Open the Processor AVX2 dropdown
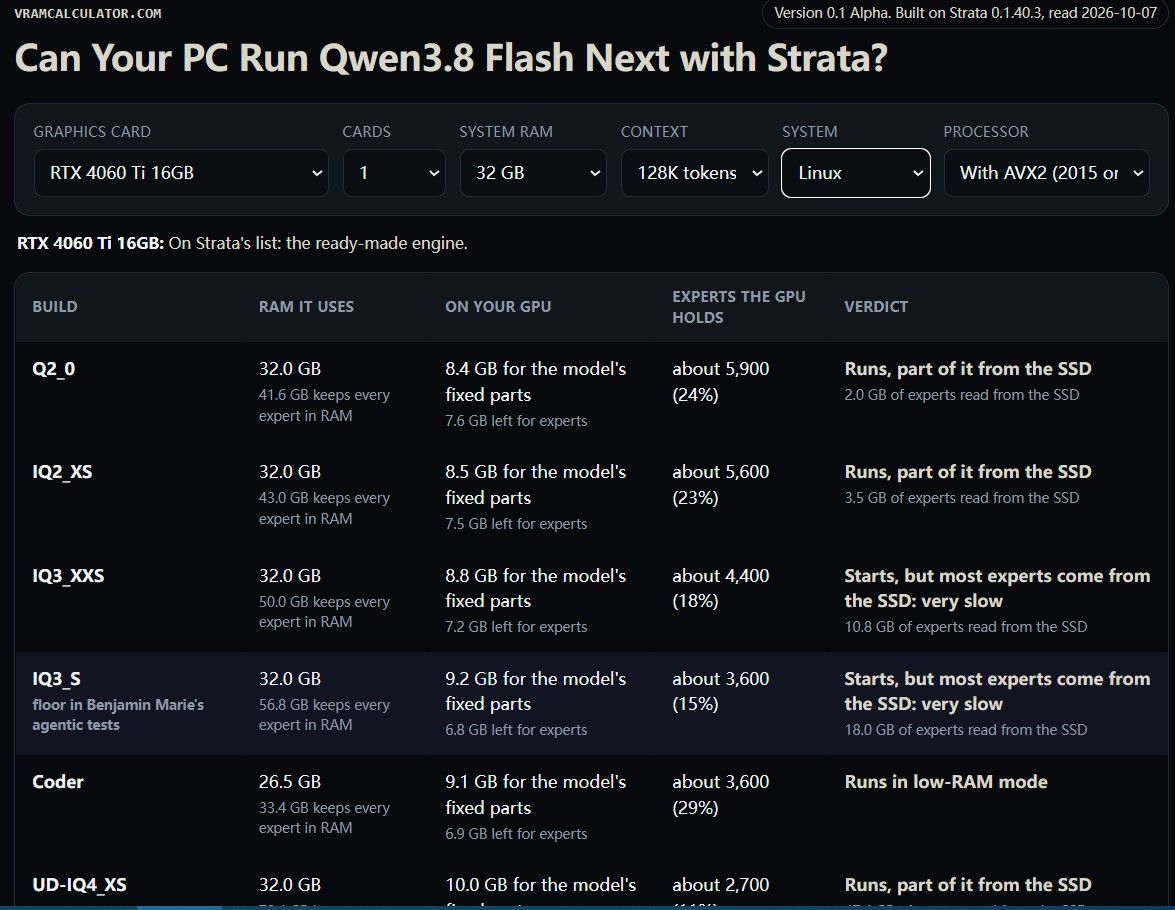This screenshot has width=1175, height=910. pos(1046,173)
